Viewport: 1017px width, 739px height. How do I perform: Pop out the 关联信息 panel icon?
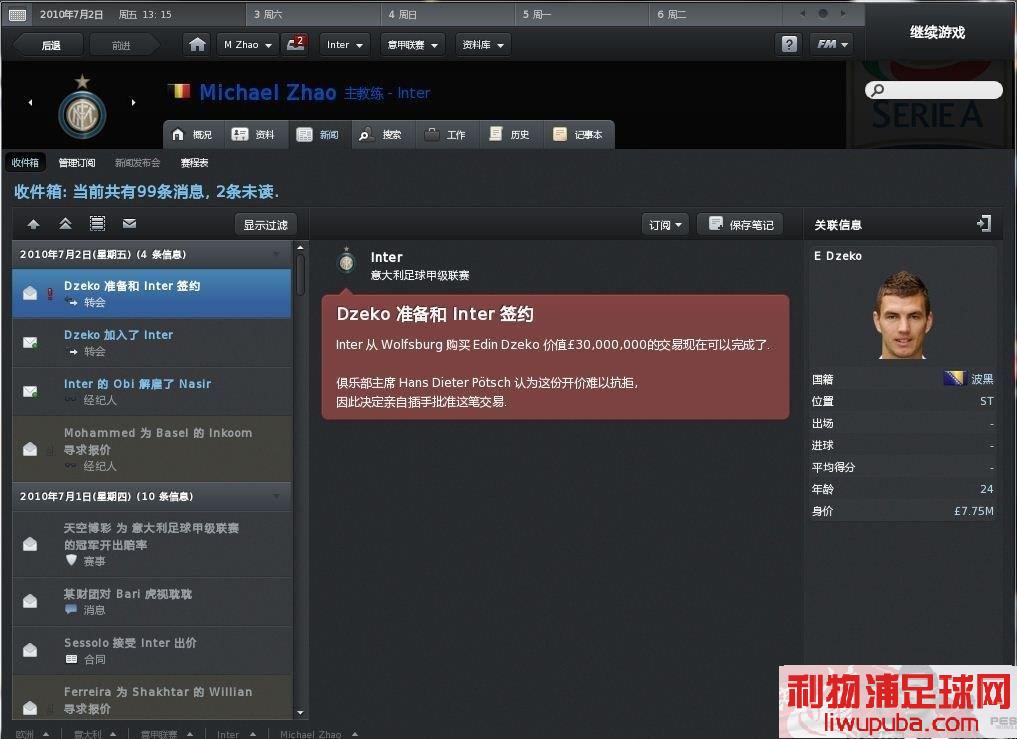984,224
